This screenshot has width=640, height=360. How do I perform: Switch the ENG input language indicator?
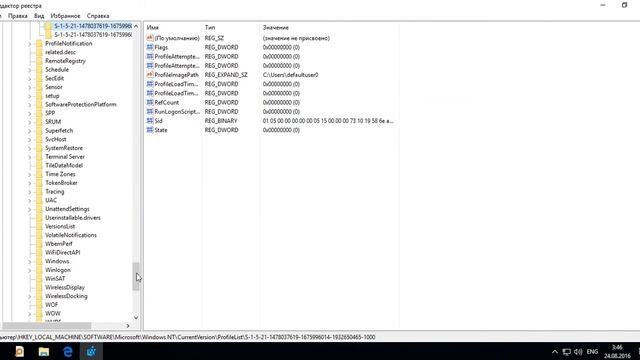[x=592, y=351]
